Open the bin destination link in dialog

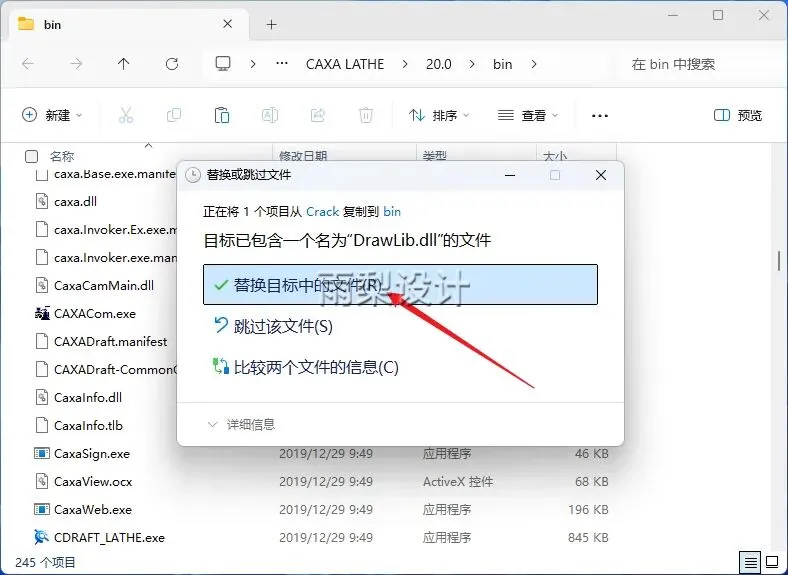[x=392, y=212]
